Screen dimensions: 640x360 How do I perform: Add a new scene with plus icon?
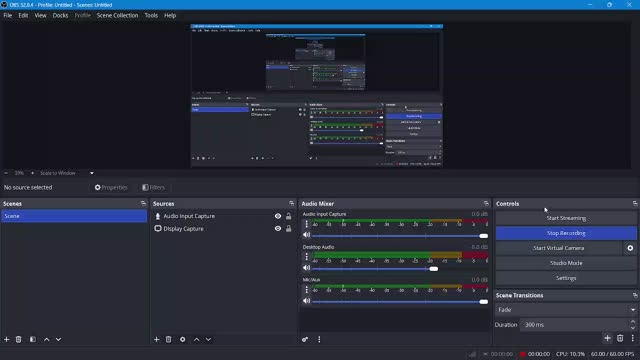pos(7,339)
